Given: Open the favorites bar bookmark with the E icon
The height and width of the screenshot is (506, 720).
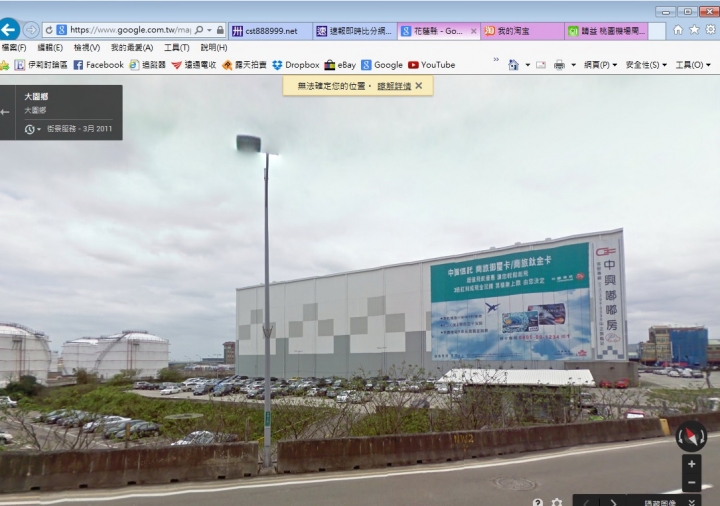Looking at the screenshot, I should click(x=41, y=65).
